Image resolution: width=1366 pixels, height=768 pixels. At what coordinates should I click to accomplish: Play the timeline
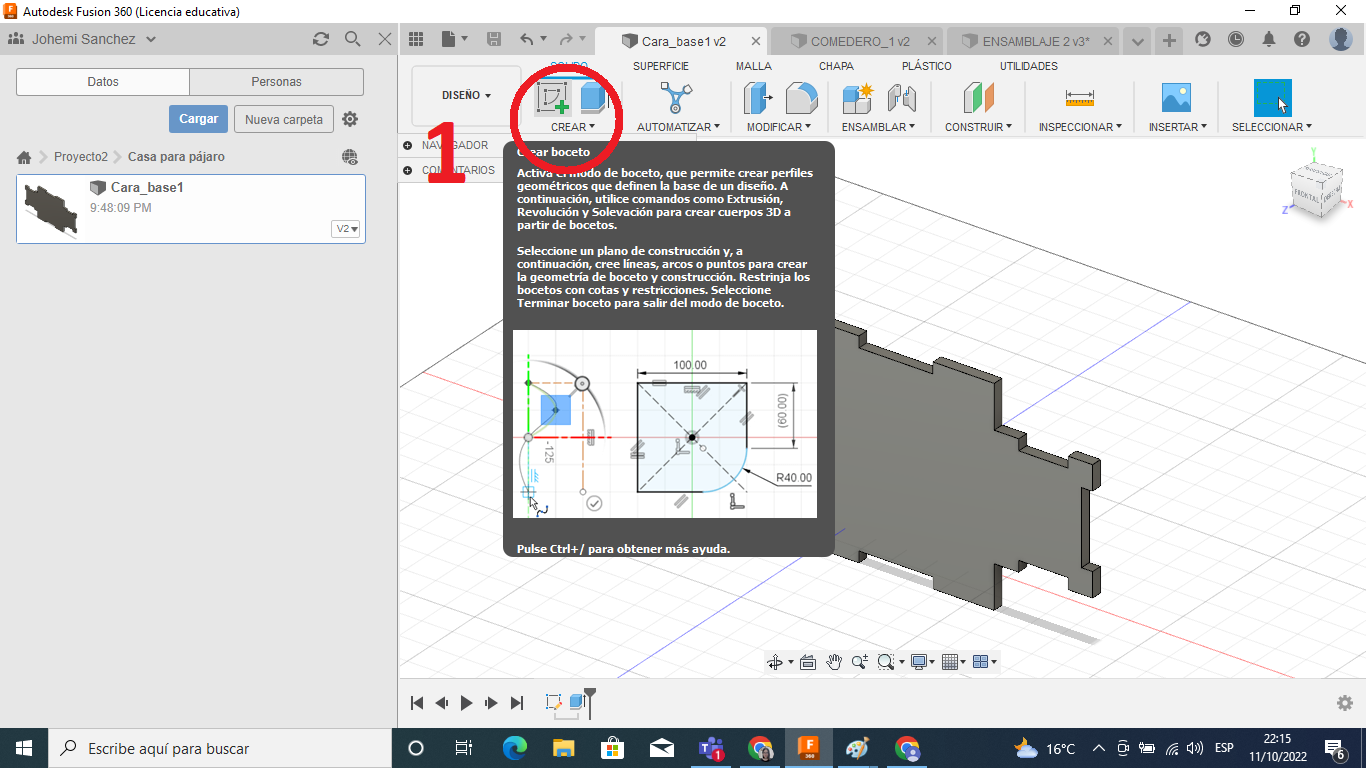click(x=466, y=703)
